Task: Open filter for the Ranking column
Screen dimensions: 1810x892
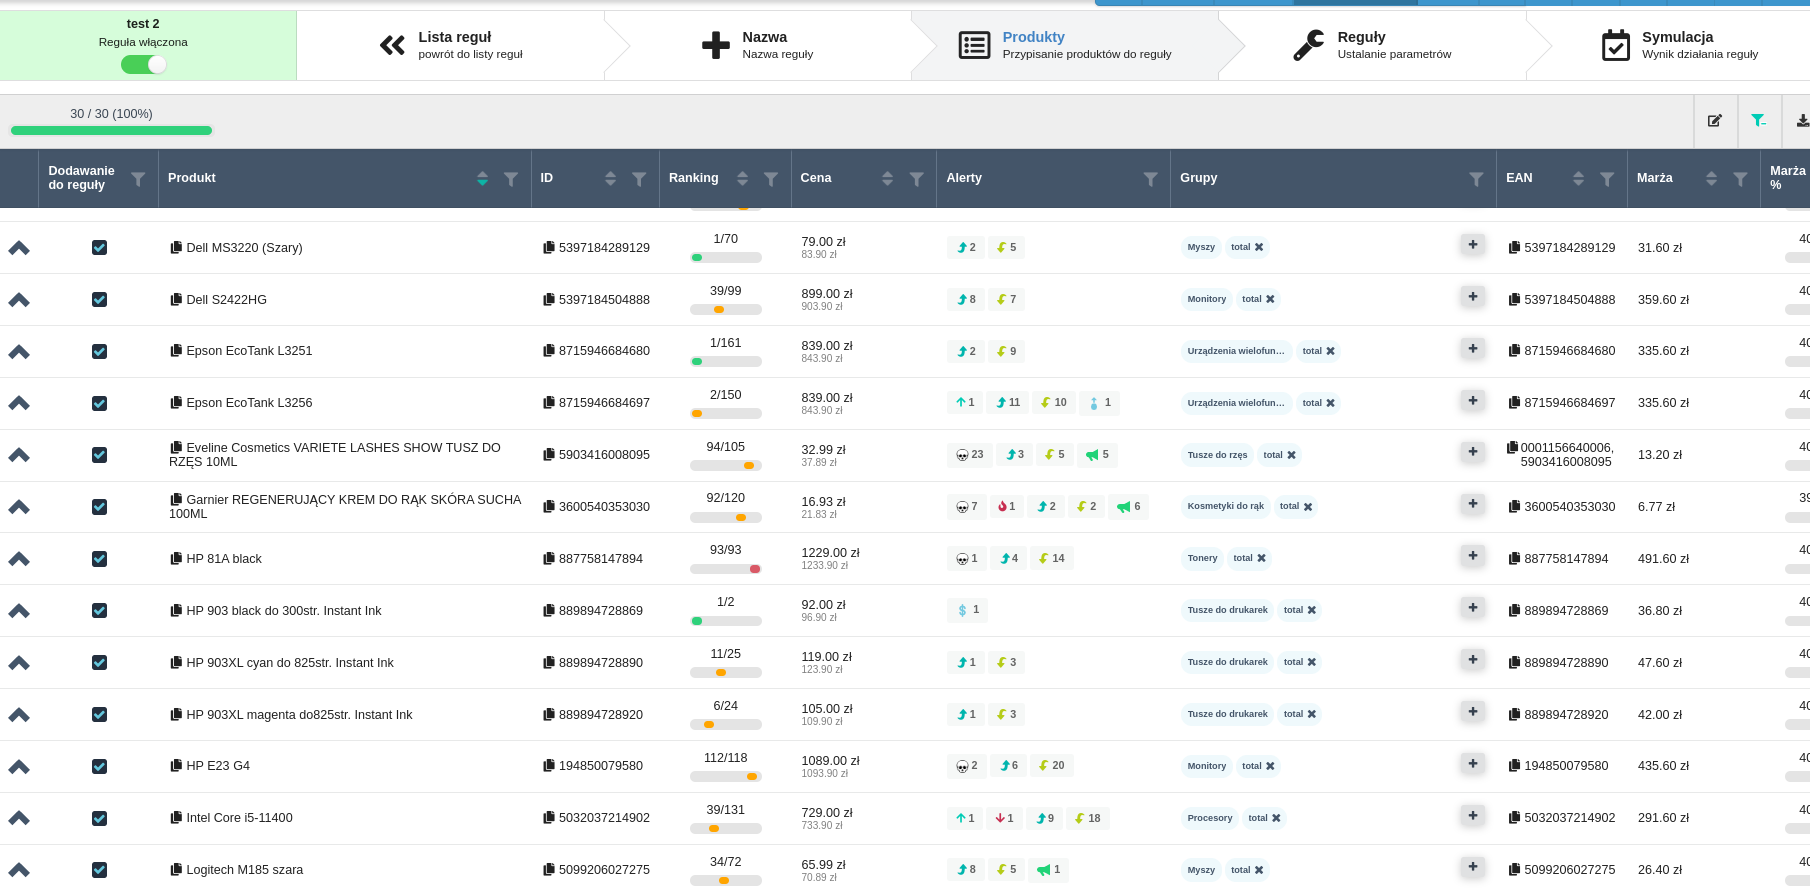Action: coord(771,179)
